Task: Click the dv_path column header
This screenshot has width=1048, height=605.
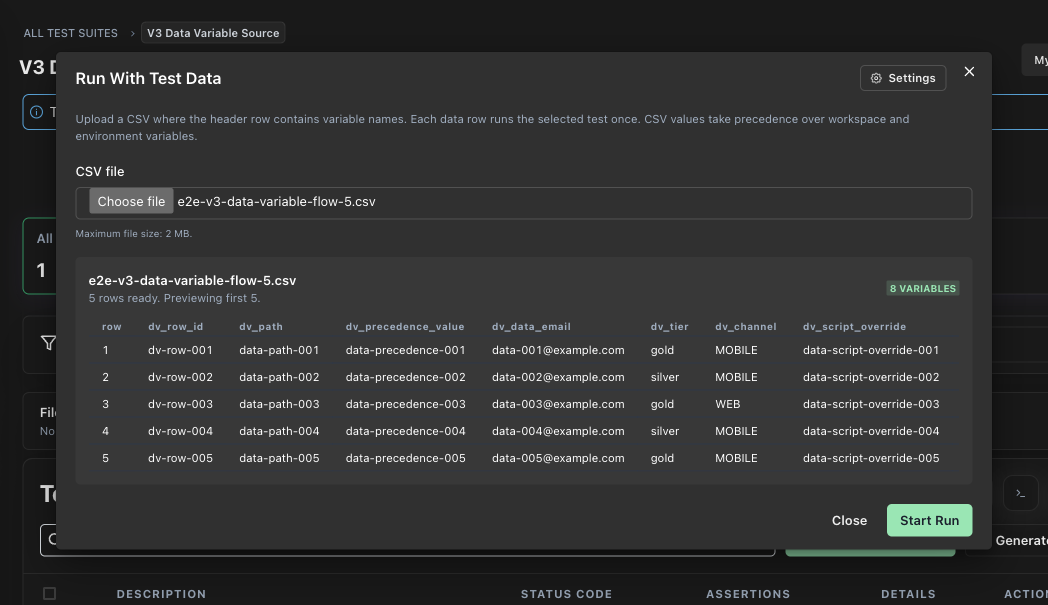Action: coord(261,326)
